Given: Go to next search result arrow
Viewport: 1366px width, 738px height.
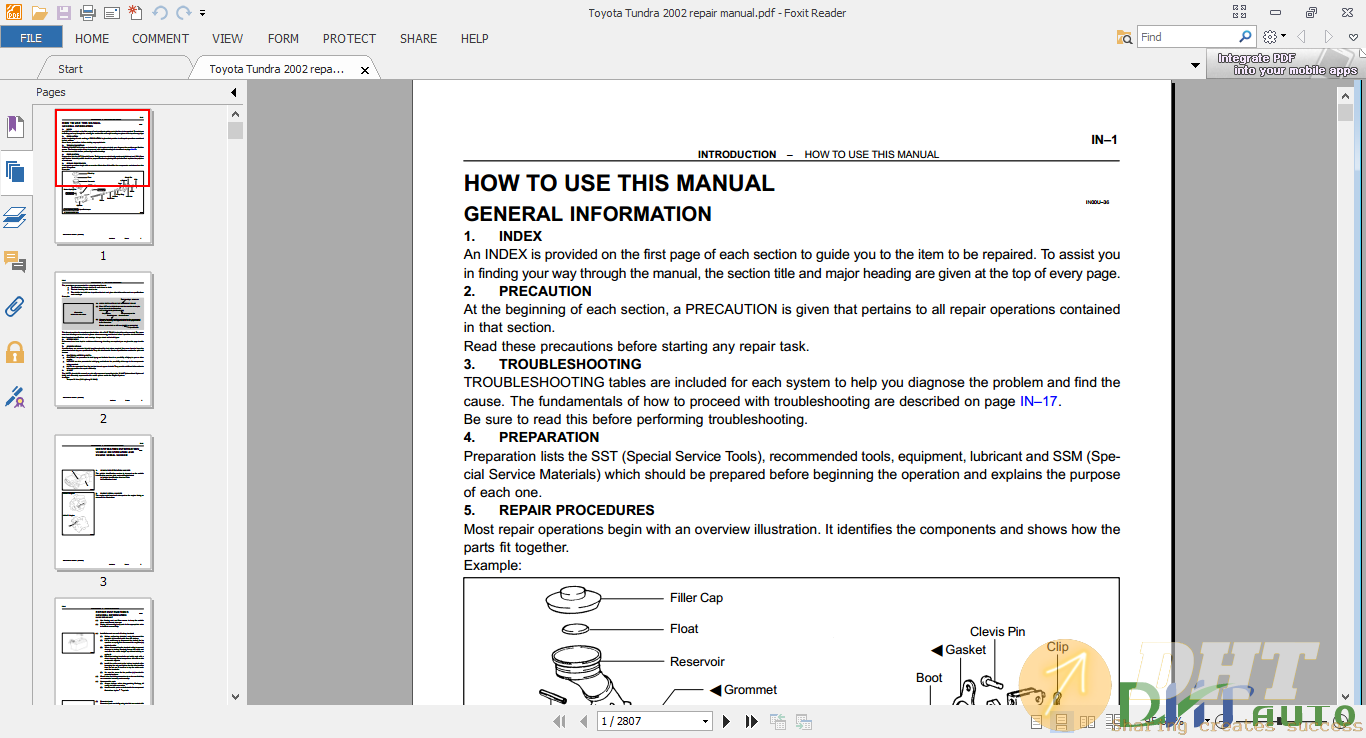Looking at the screenshot, I should coord(1329,37).
